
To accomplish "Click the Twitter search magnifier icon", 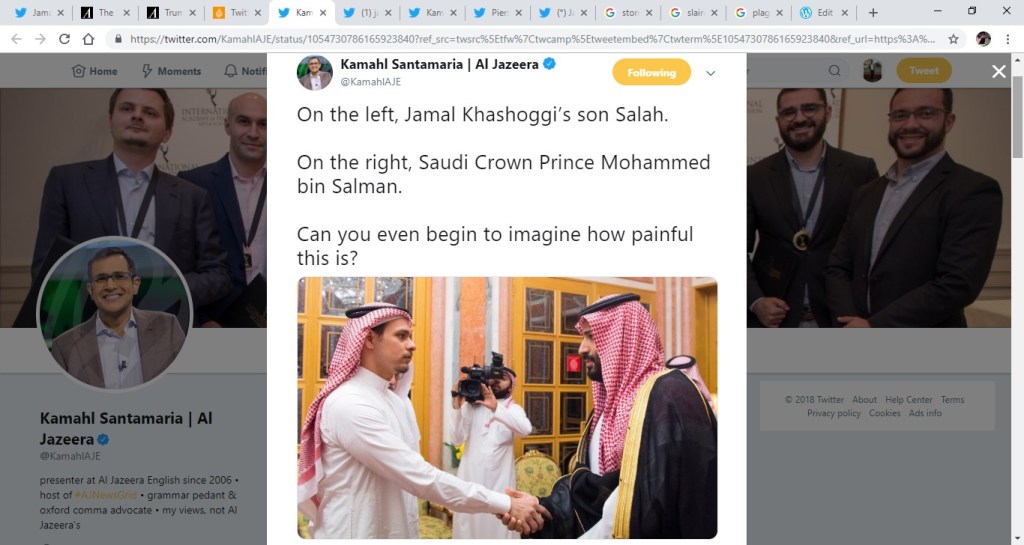I will pos(834,71).
